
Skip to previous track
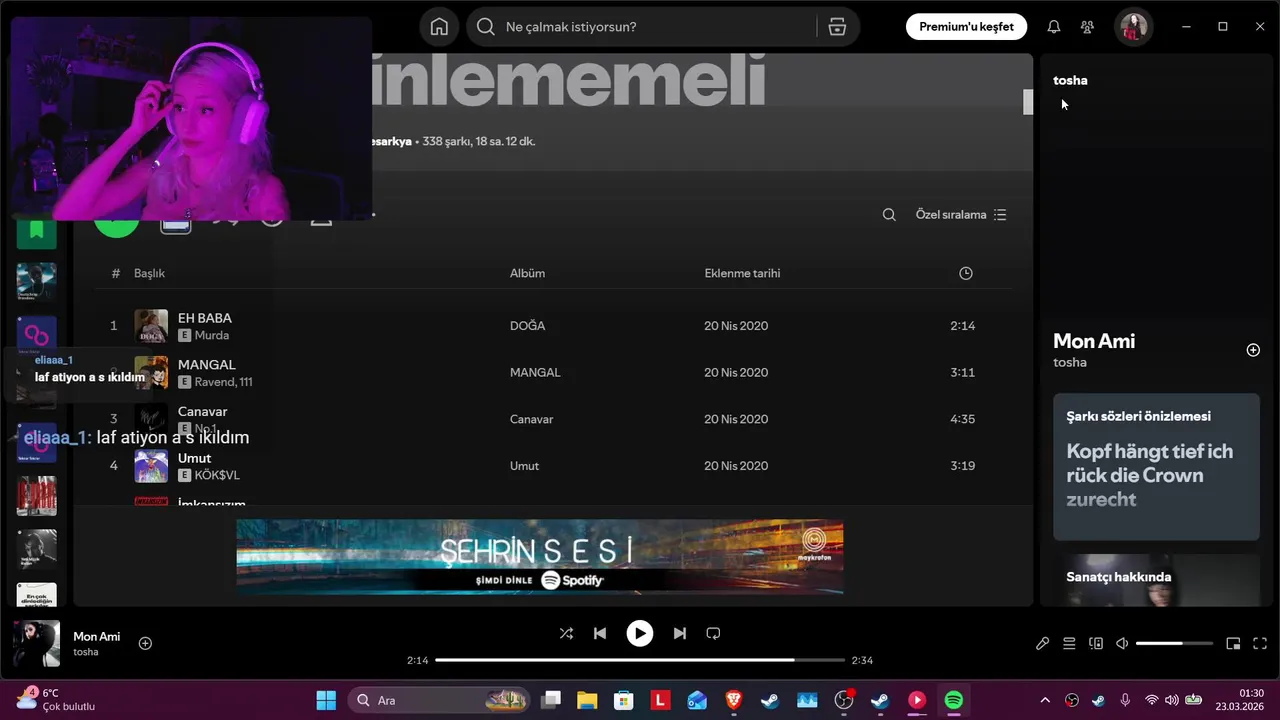point(600,633)
